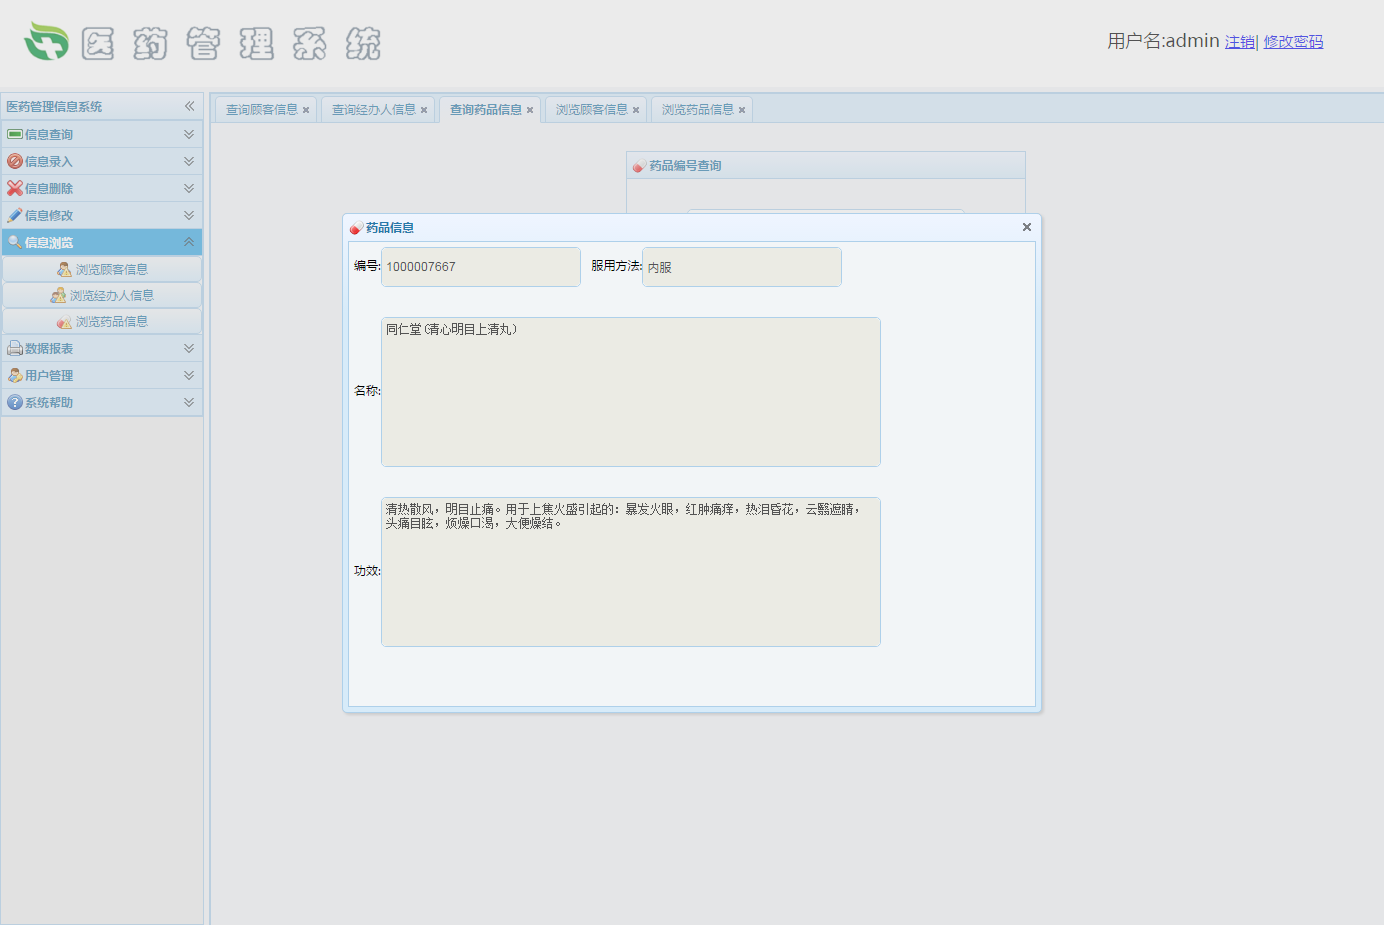Image resolution: width=1384 pixels, height=925 pixels.
Task: Close the 浏览顾客信息 tab
Action: tap(636, 110)
